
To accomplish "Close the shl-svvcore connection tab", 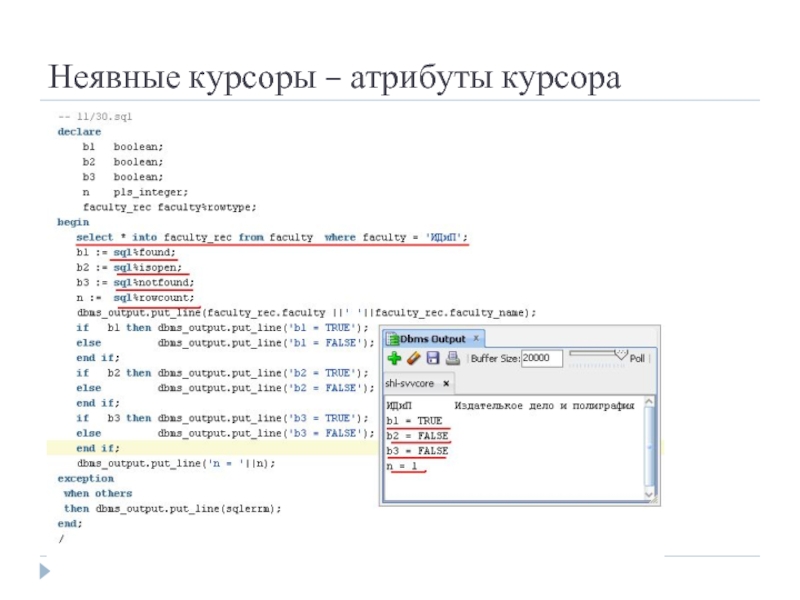I will (446, 383).
